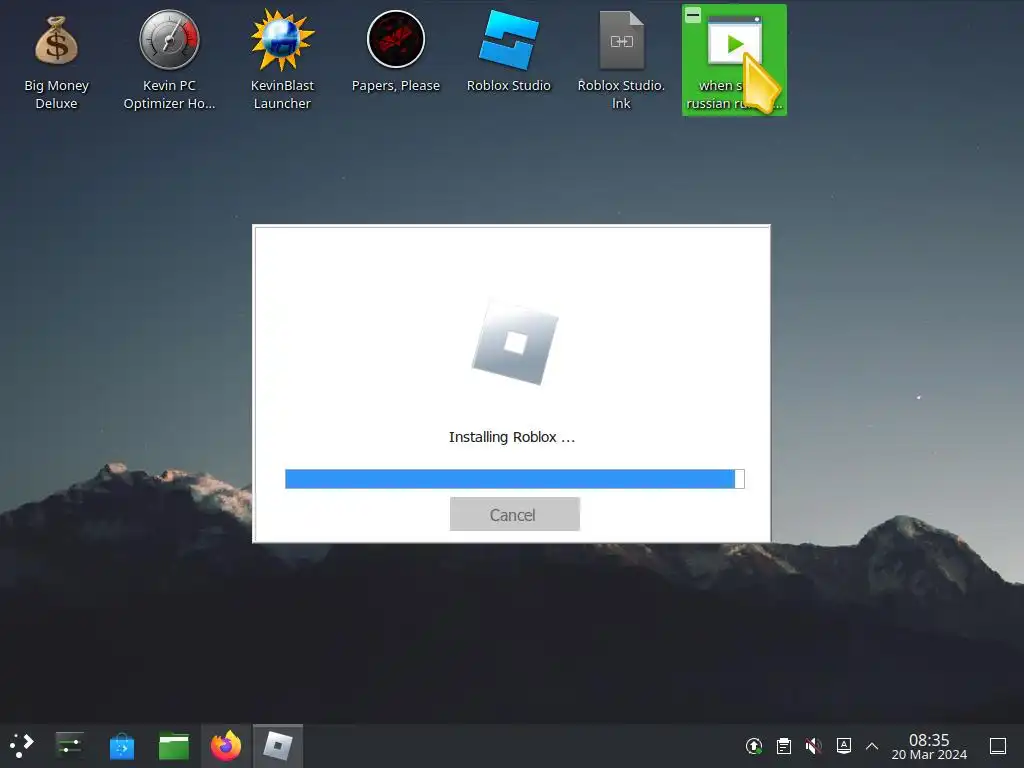Launch the KevinBlast Launcher desktop icon
The width and height of the screenshot is (1024, 768).
click(x=282, y=60)
